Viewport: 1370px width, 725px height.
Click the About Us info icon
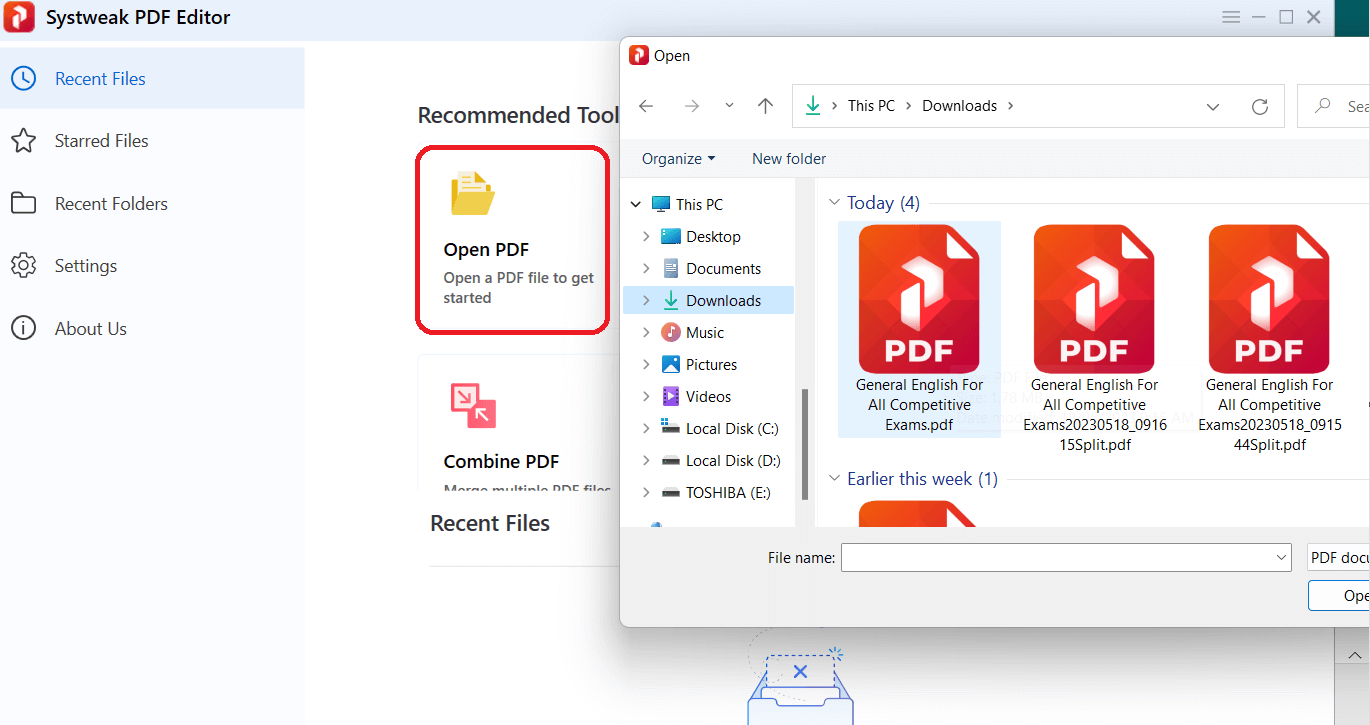coord(23,328)
